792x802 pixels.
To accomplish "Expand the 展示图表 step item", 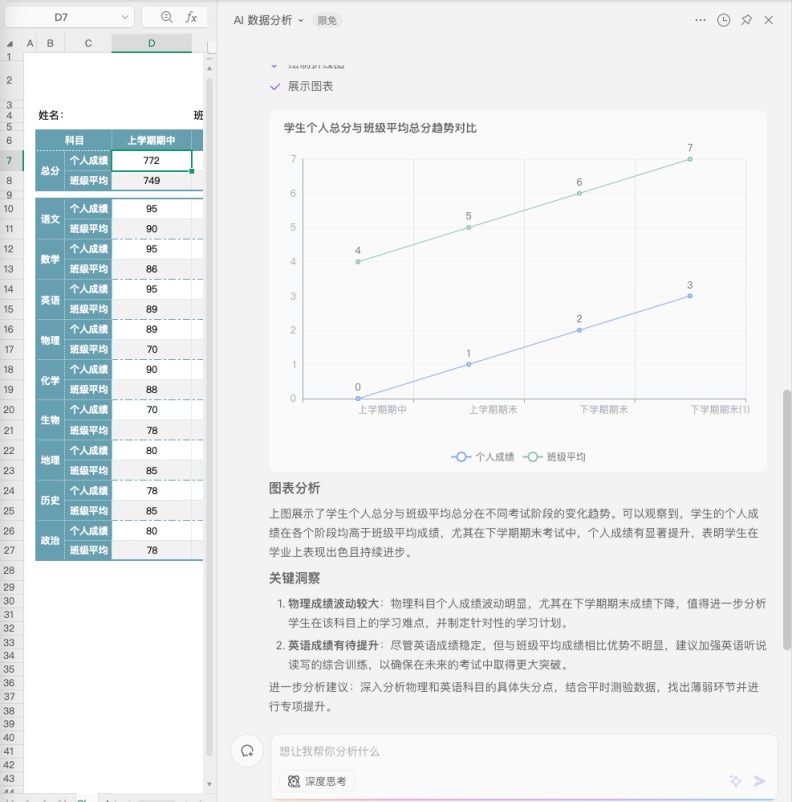I will click(310, 87).
